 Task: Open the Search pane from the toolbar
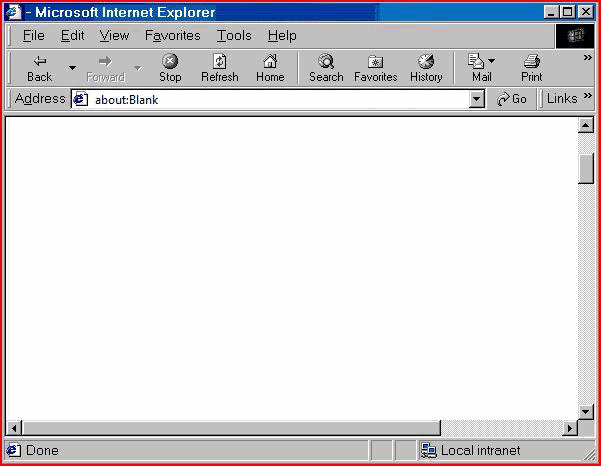coord(326,68)
